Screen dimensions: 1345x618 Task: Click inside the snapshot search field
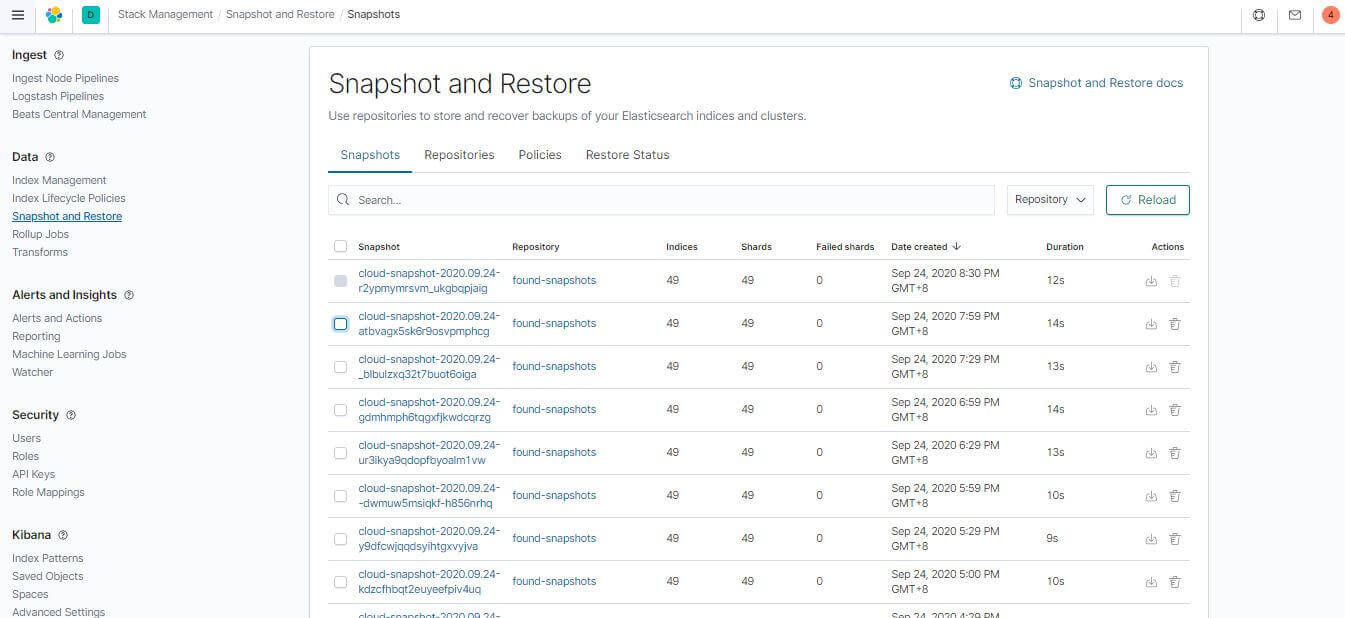click(660, 199)
